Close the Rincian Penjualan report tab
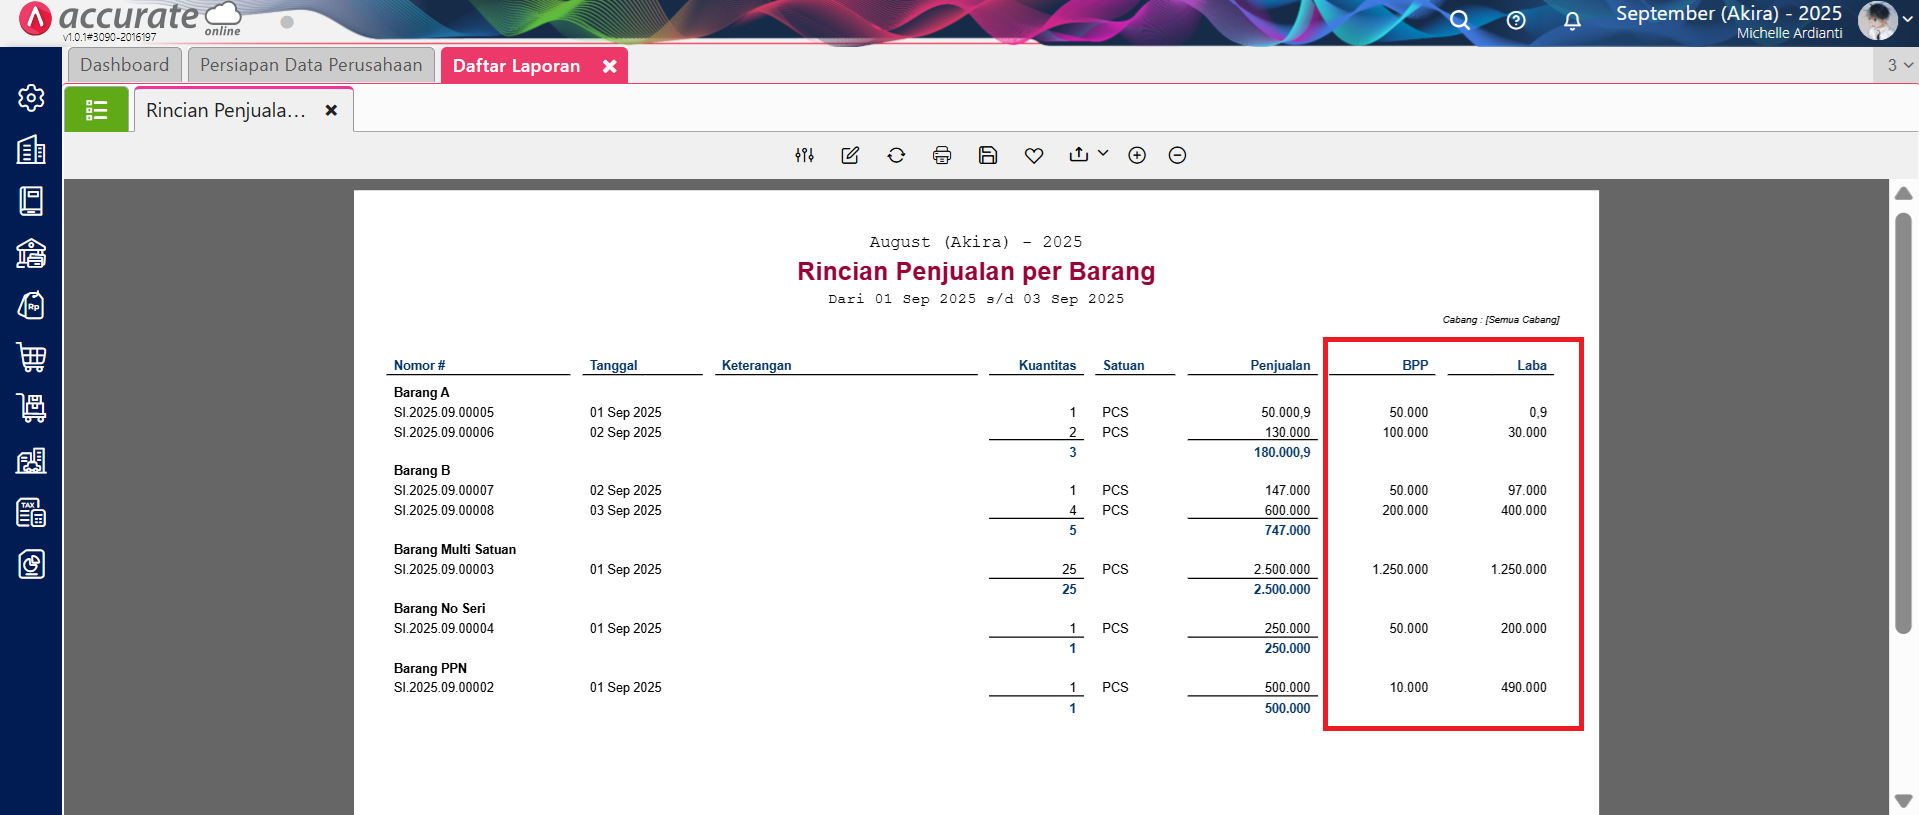This screenshot has width=1919, height=815. coord(331,110)
